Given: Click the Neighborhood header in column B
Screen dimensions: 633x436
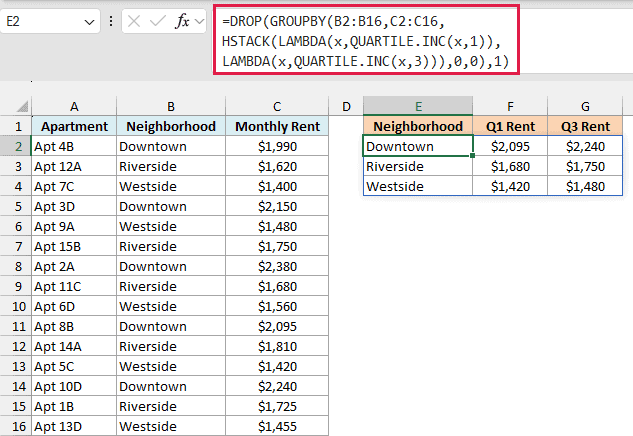Looking at the screenshot, I should click(171, 126).
